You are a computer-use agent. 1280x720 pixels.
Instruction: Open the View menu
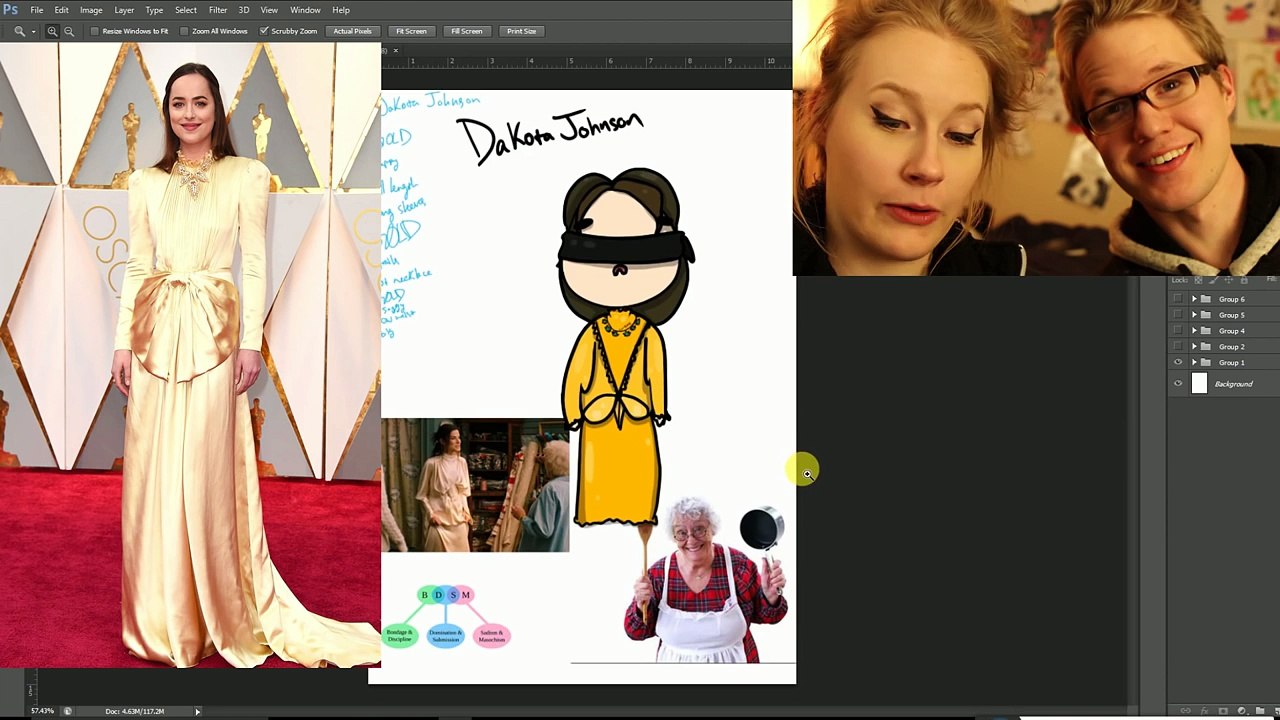pyautogui.click(x=269, y=10)
